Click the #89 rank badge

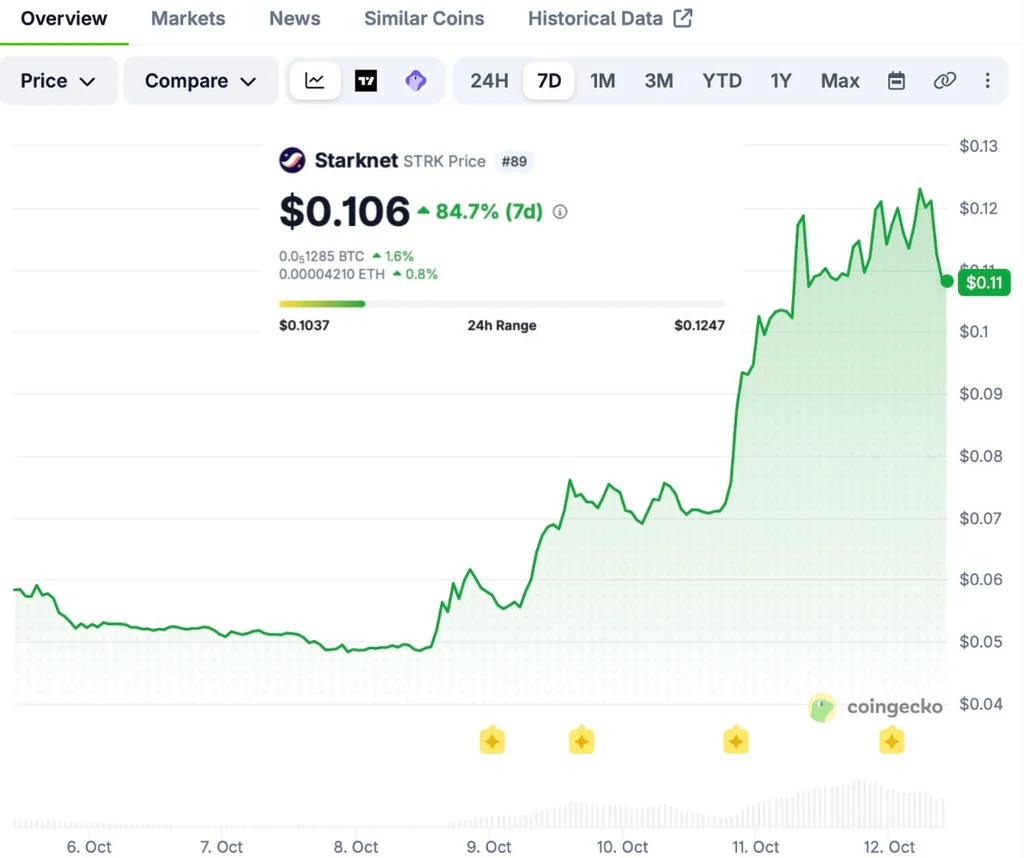tap(514, 161)
